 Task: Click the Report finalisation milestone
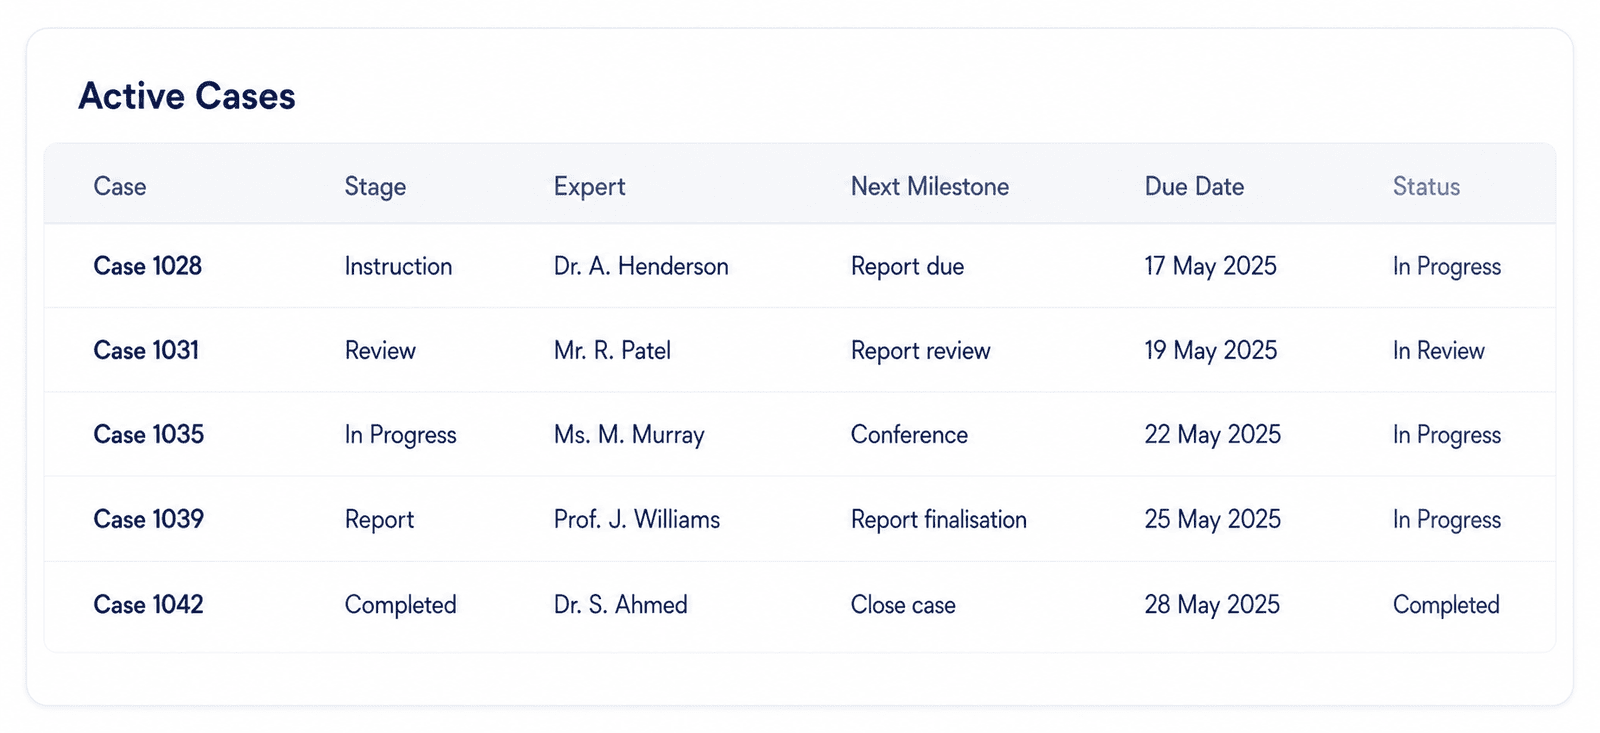tap(938, 519)
